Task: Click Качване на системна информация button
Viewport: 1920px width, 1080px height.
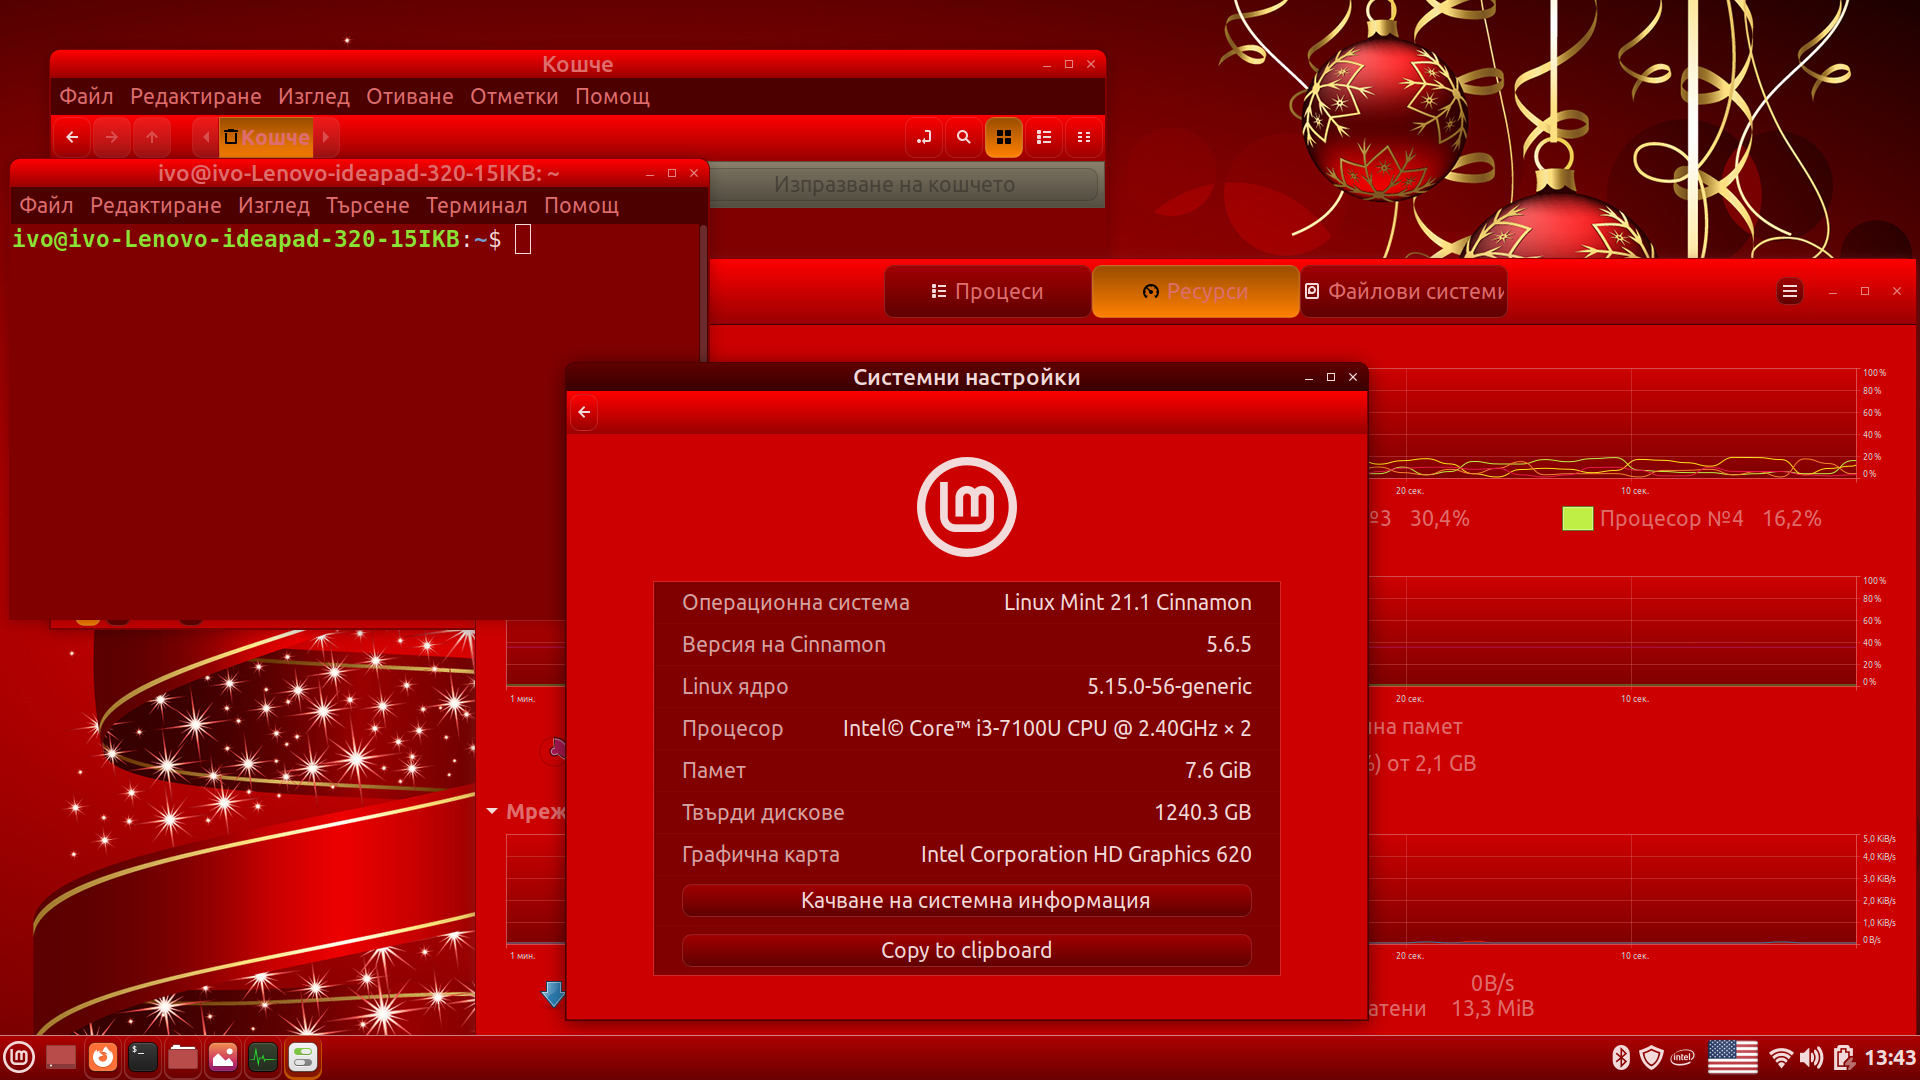Action: coord(966,900)
